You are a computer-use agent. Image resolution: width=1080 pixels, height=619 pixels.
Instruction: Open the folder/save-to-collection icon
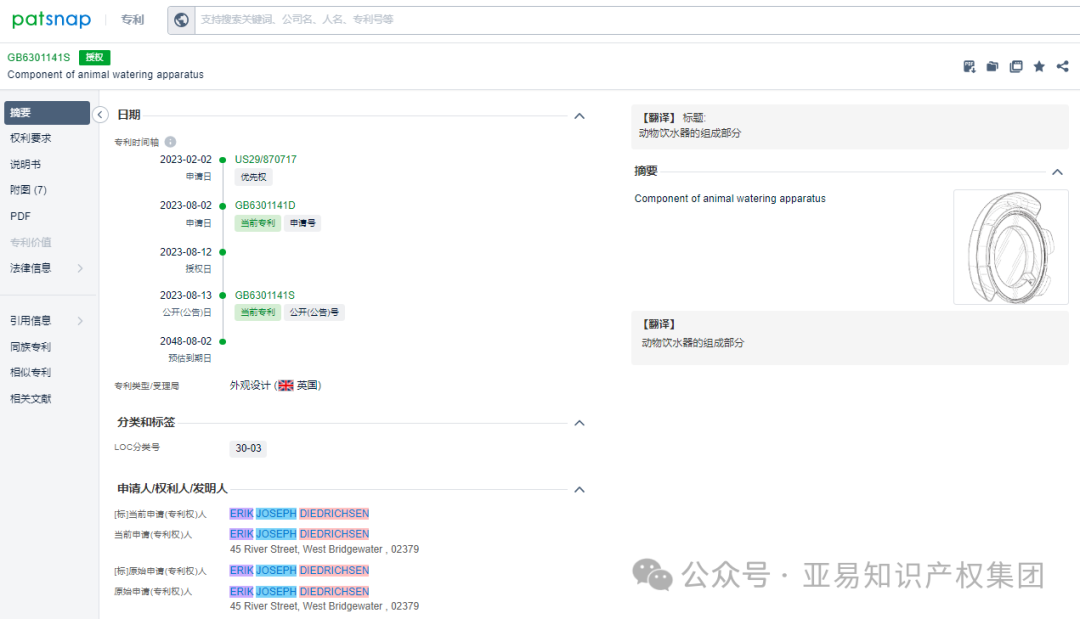pyautogui.click(x=991, y=66)
